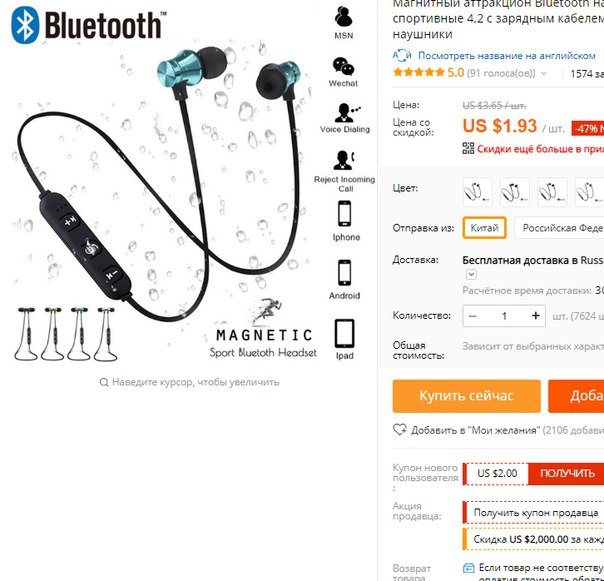Click the QR code icon for app discounts
This screenshot has height=581, width=604.
click(x=468, y=148)
